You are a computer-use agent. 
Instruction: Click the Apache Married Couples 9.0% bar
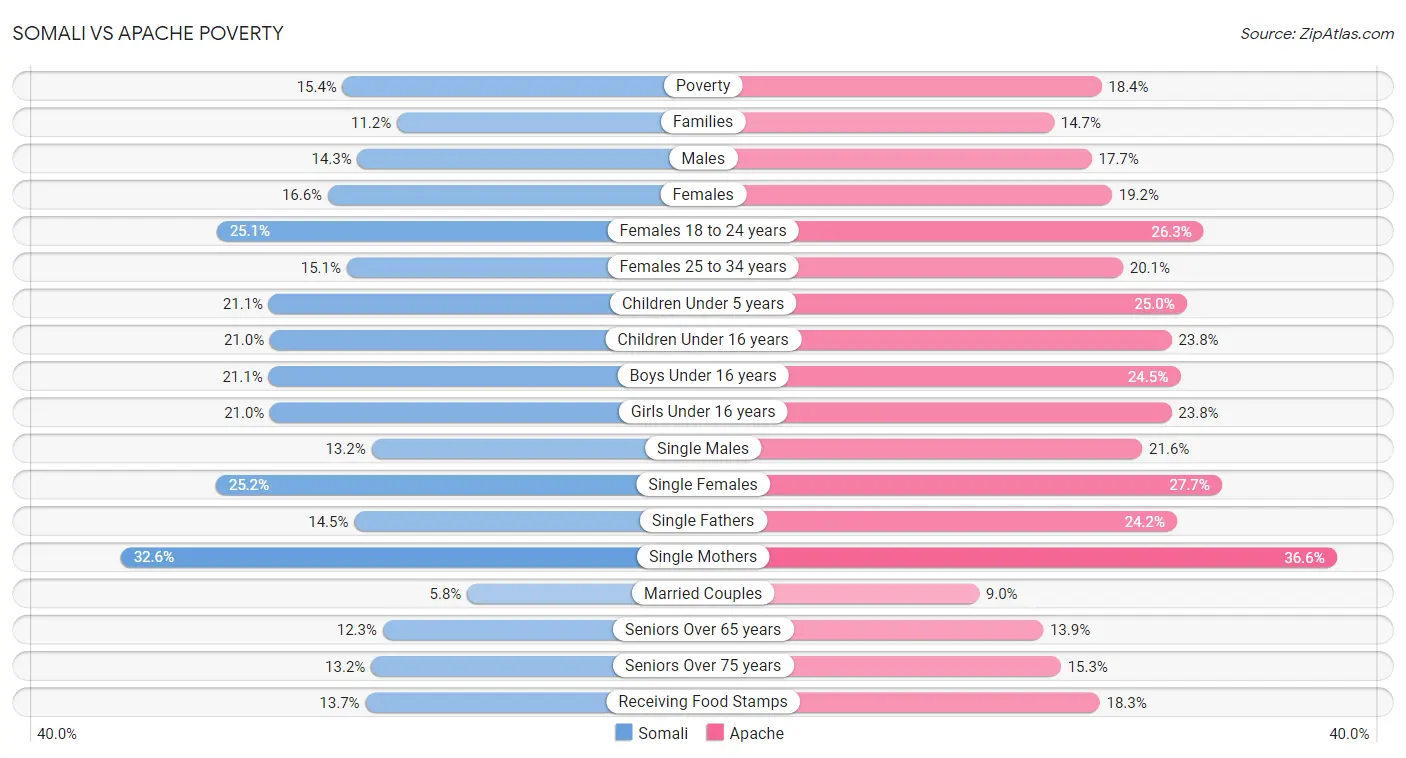coord(841,593)
